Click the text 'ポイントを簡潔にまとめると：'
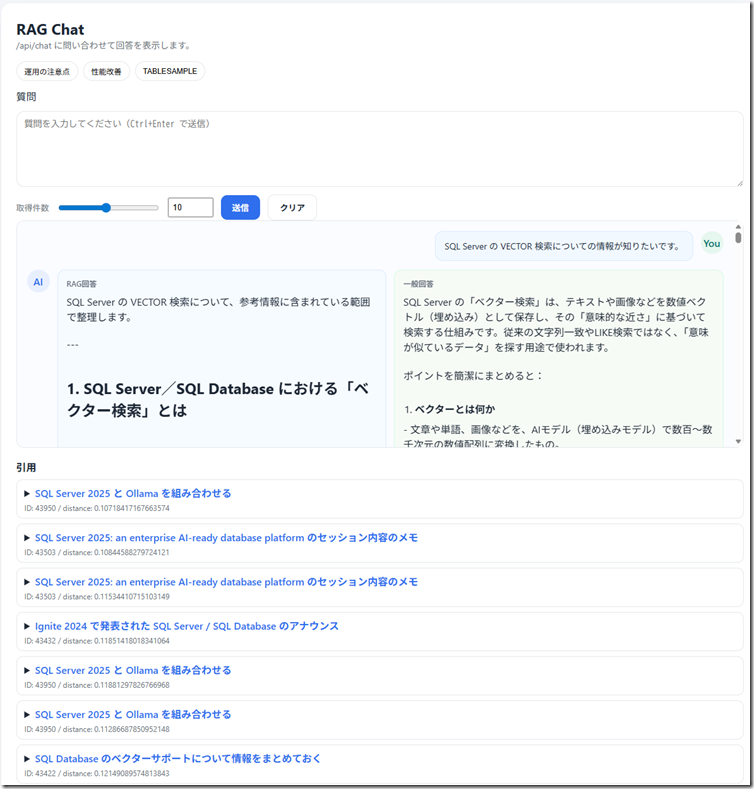The width and height of the screenshot is (754, 789). pos(473,376)
